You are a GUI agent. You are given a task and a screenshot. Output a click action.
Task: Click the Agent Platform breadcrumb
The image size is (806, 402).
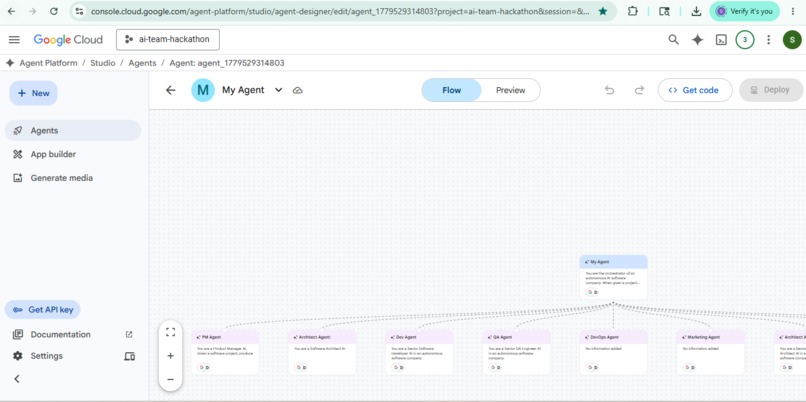[48, 63]
